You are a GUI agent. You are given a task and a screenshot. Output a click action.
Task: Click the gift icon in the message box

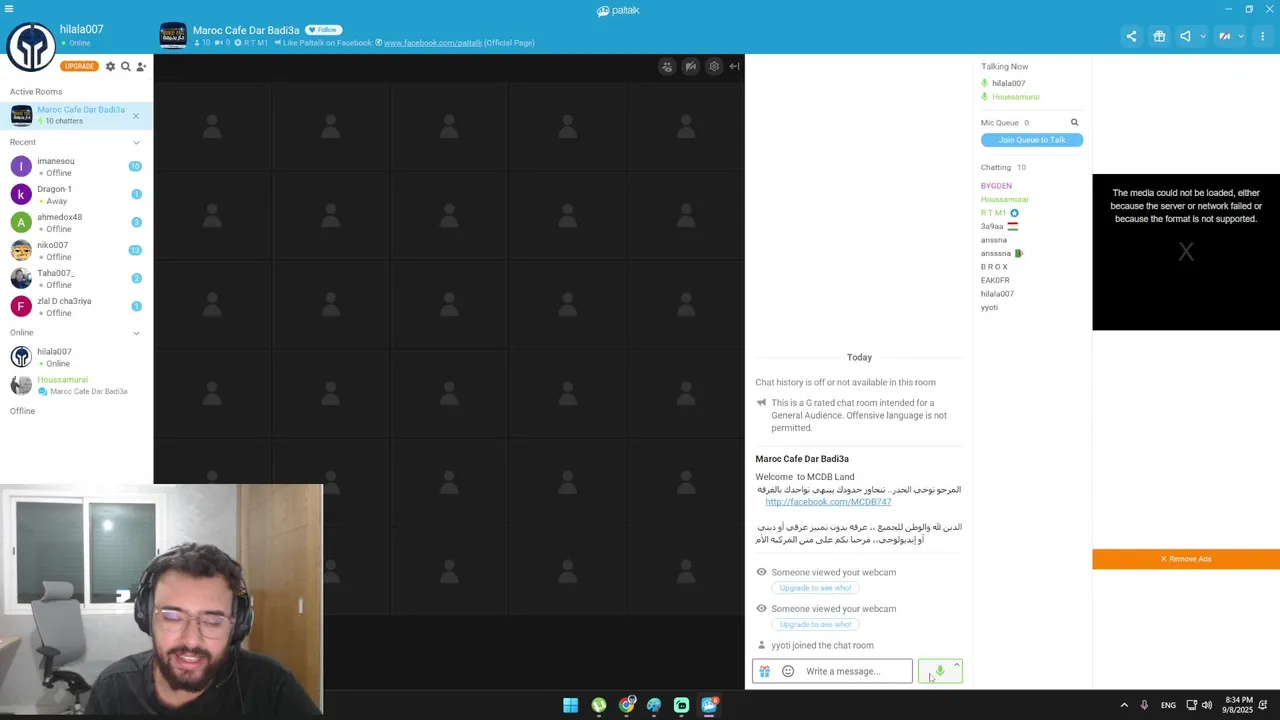click(764, 671)
